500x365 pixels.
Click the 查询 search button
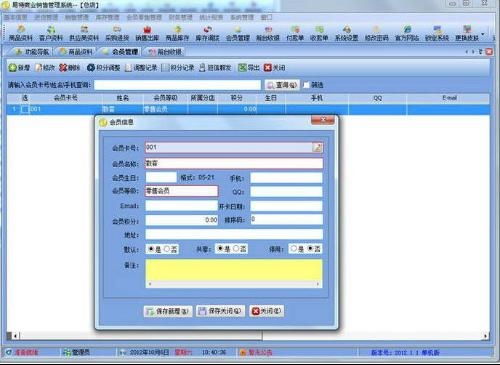[x=282, y=85]
